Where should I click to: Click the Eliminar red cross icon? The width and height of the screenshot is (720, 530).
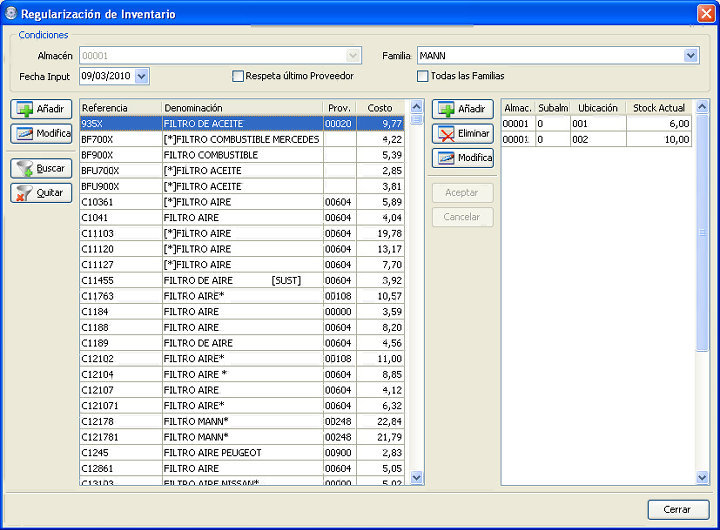(446, 134)
